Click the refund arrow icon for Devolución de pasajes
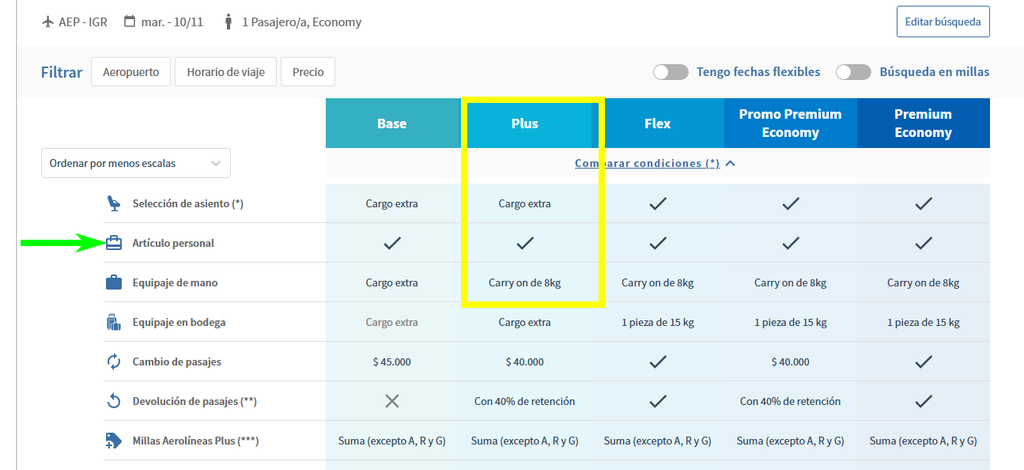Image resolution: width=1024 pixels, height=470 pixels. [x=114, y=401]
